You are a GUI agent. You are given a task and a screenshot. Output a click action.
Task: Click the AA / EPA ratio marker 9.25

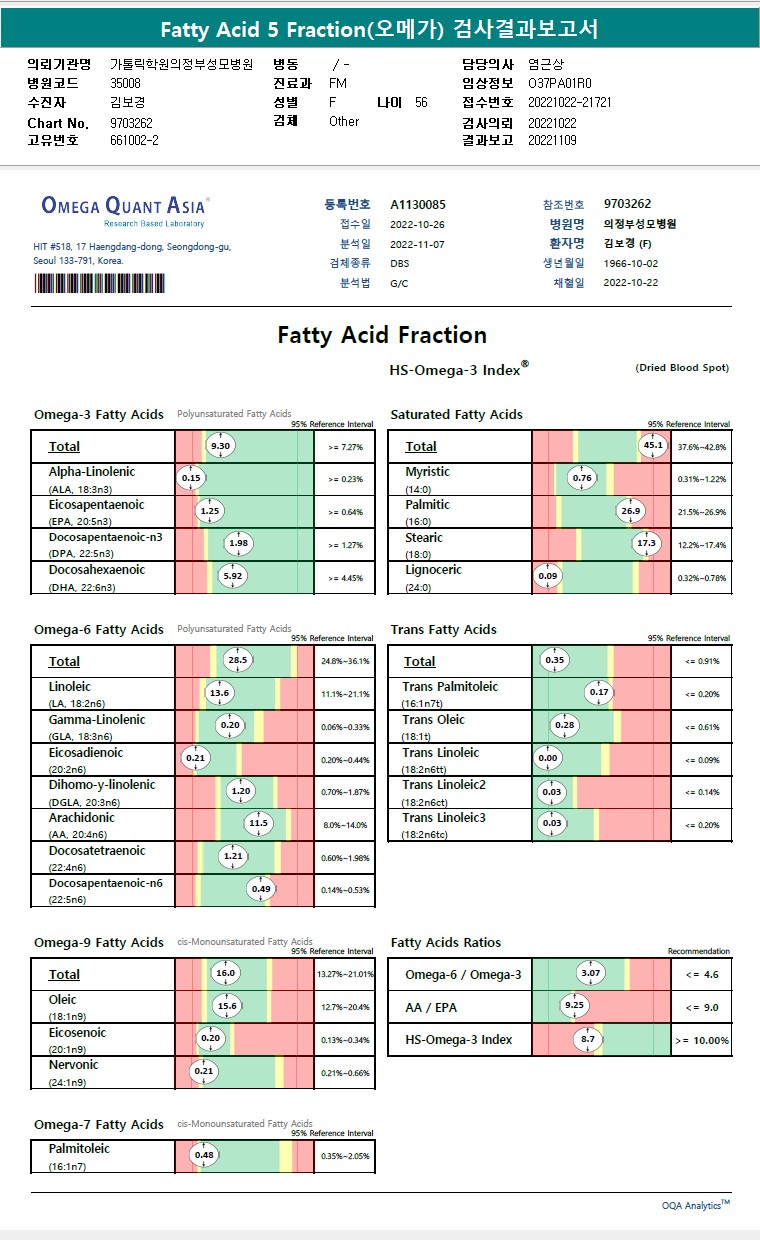(574, 1006)
